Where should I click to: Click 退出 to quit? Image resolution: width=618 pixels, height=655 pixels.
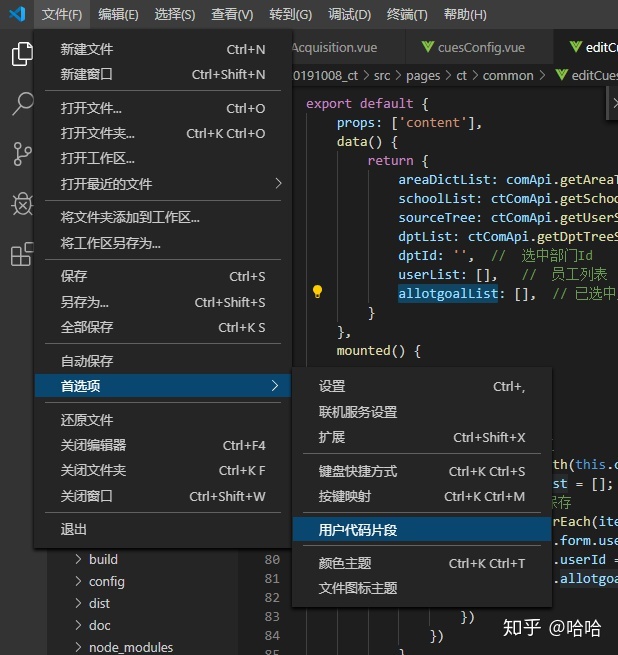click(x=163, y=529)
